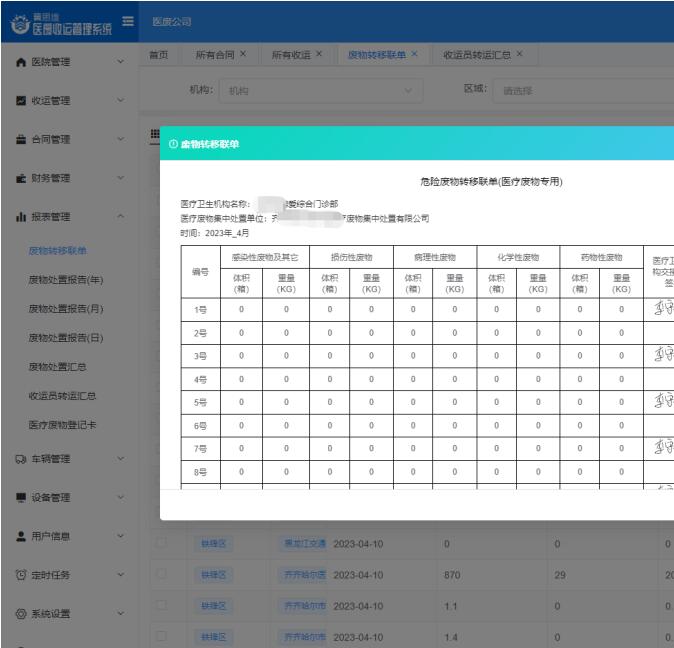The image size is (674, 648).
Task: Collapse the 报表管理 menu section
Action: point(121,217)
